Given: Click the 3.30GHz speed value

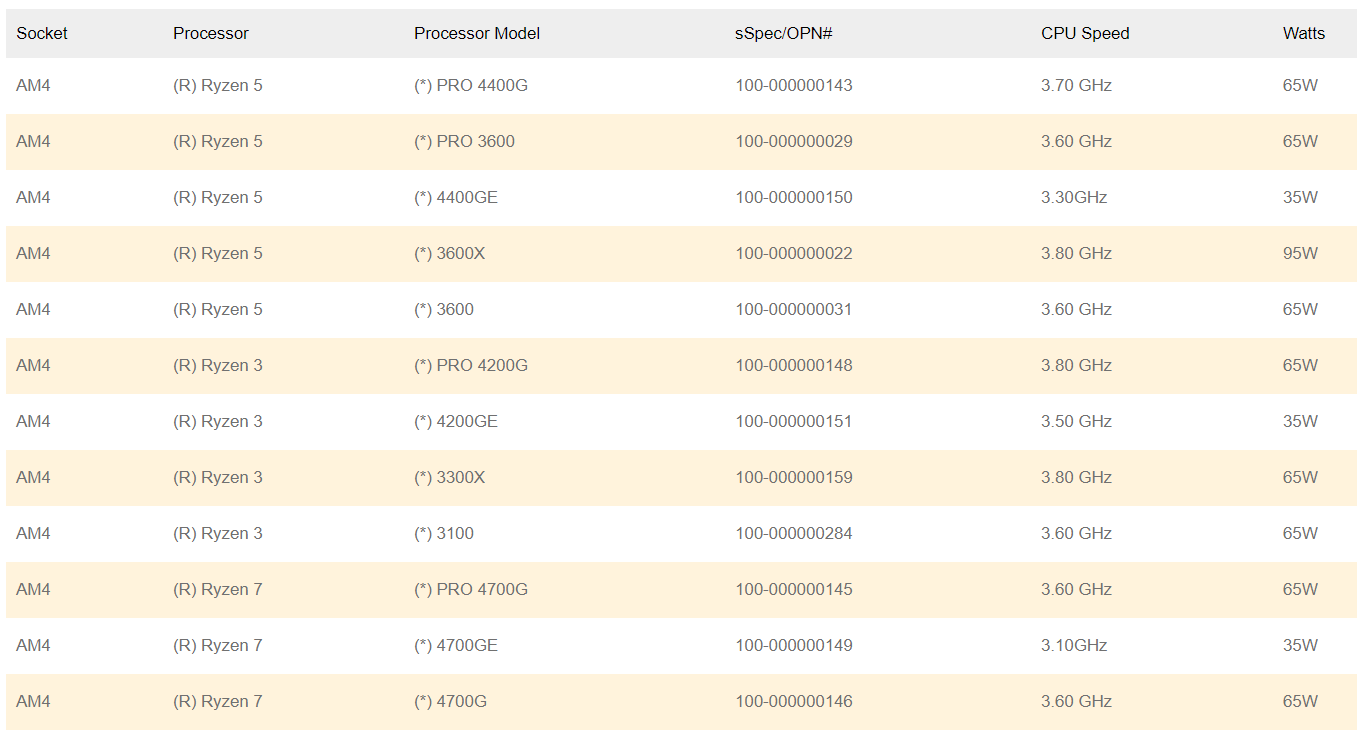Looking at the screenshot, I should [1074, 198].
